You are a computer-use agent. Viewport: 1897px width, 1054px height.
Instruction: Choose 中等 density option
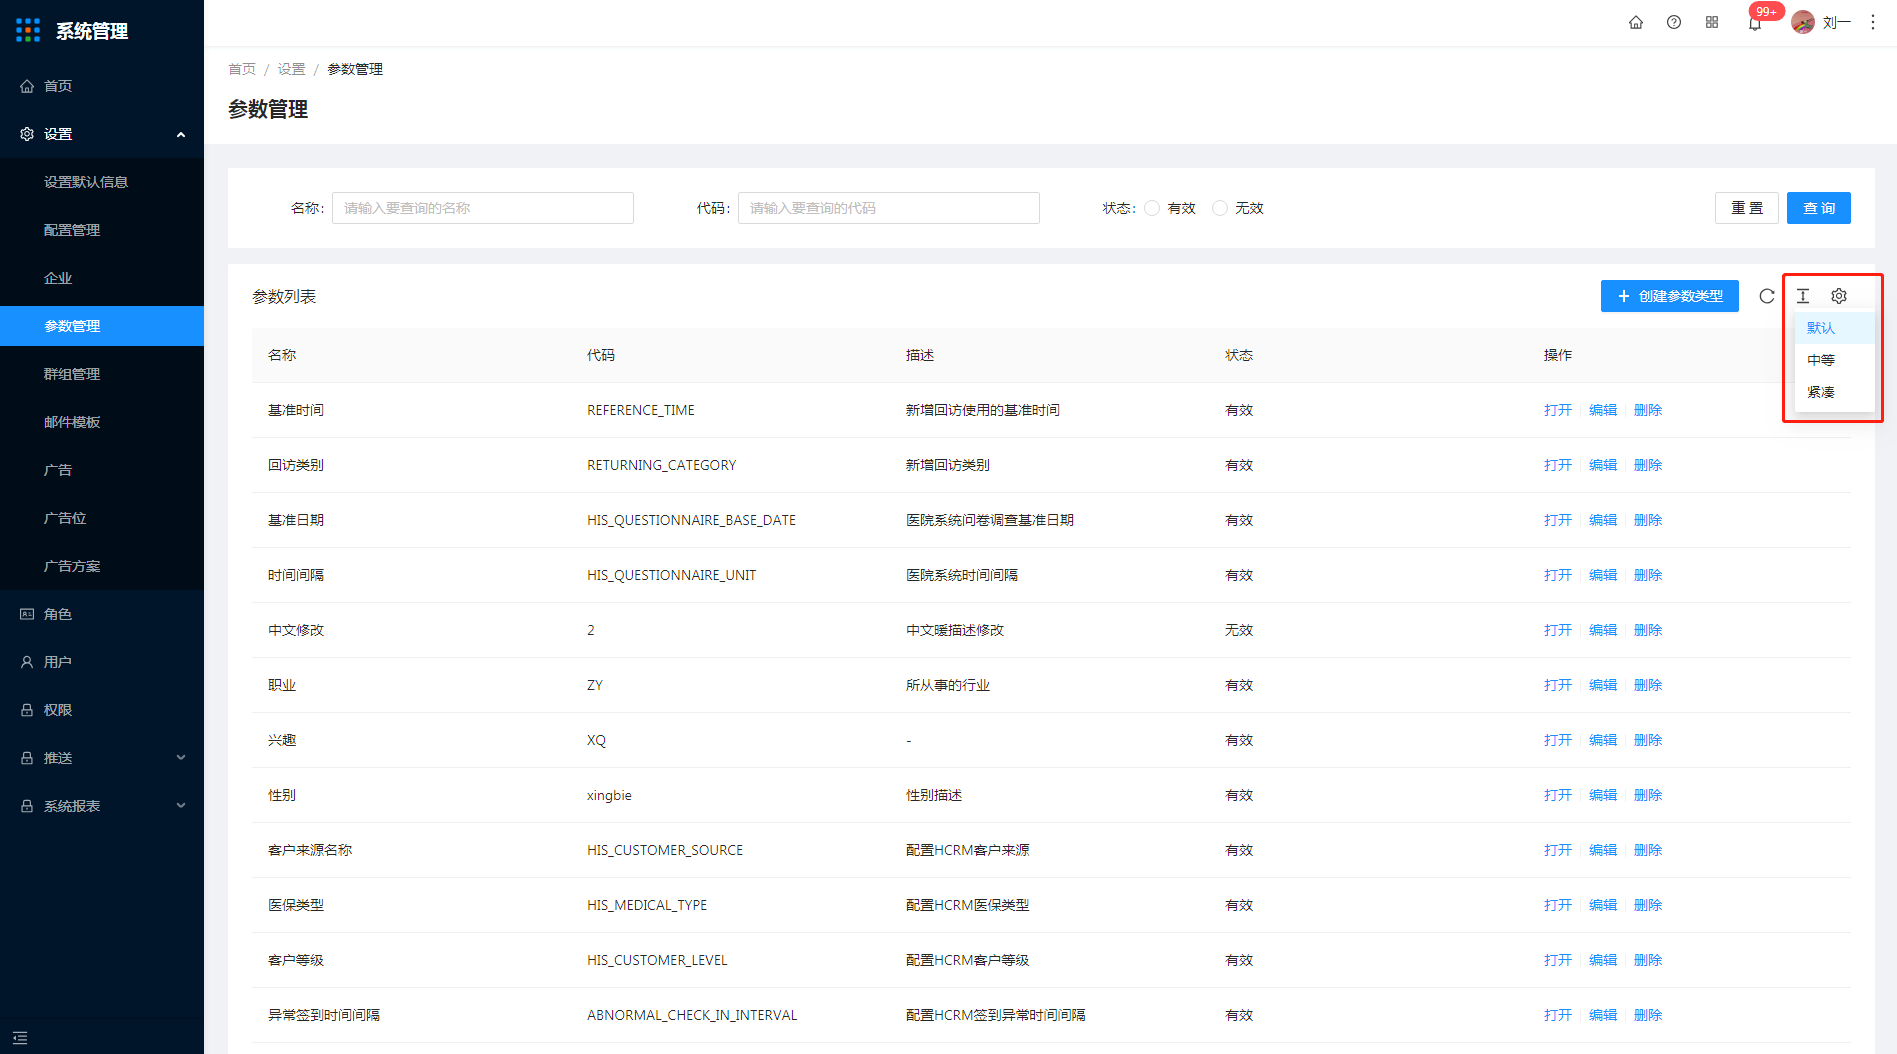point(1835,360)
